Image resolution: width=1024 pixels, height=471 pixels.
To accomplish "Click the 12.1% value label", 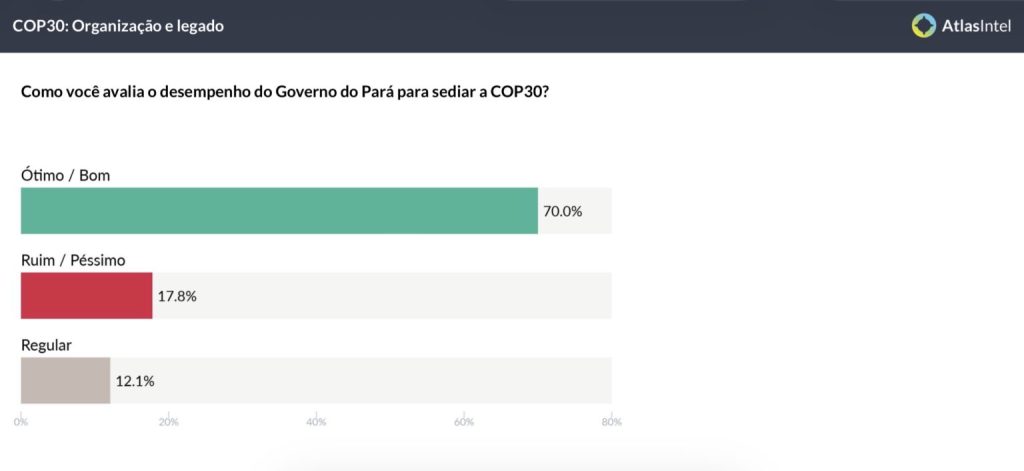I will point(135,381).
